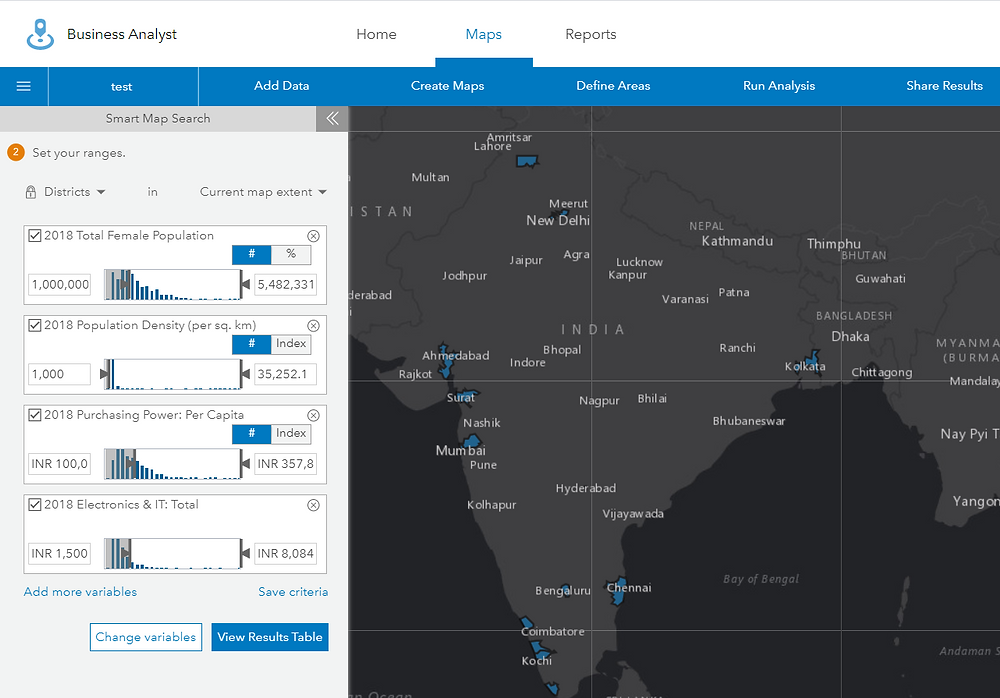
Task: Click the Smart Map Search panel title
Action: 158,119
